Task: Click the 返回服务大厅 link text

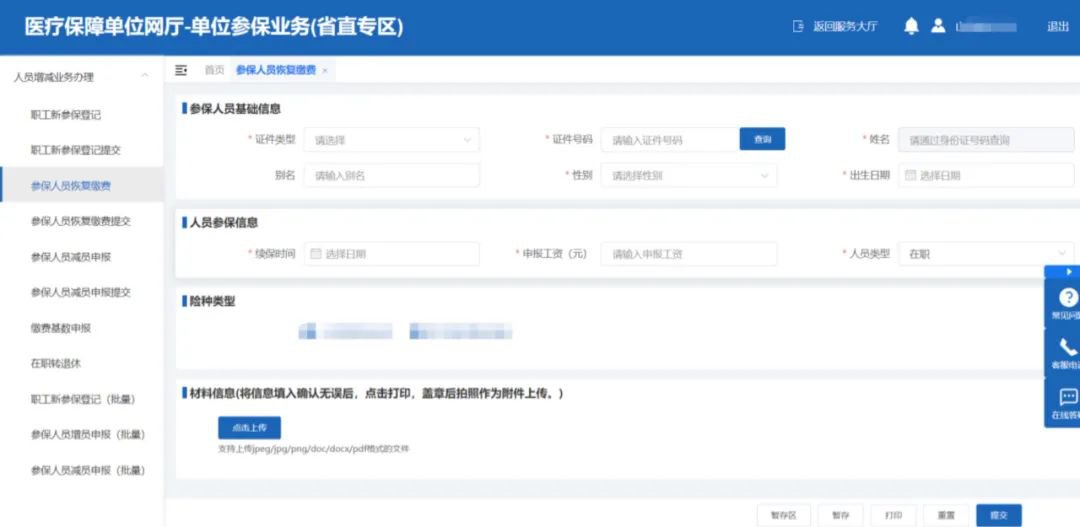Action: 845,27
